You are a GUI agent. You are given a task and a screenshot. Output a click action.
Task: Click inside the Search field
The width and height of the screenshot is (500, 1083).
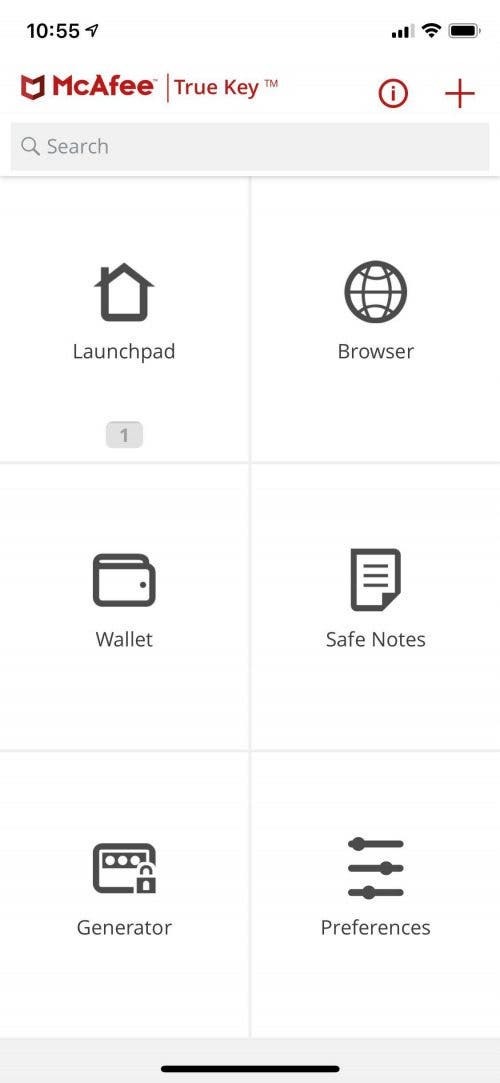click(250, 146)
